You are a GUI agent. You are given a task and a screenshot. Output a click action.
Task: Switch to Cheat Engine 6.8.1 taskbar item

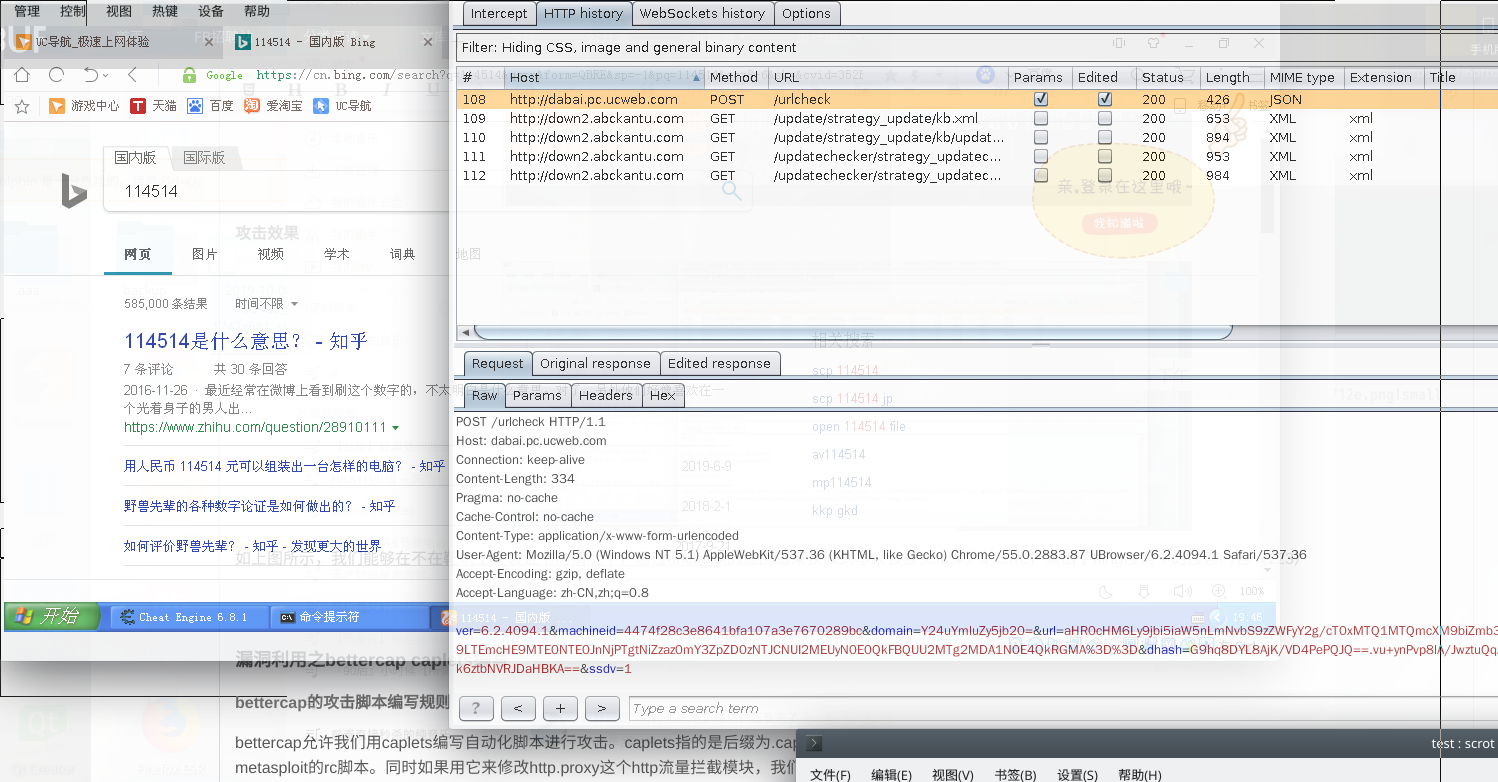point(190,617)
